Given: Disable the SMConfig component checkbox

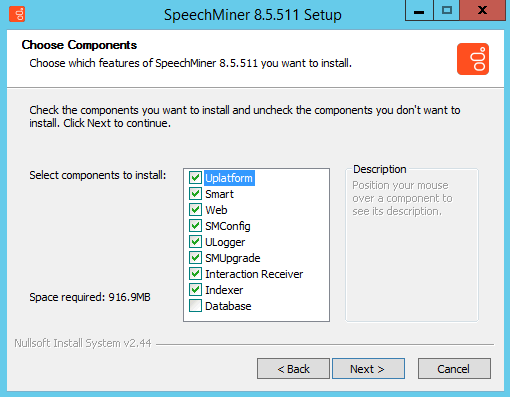Looking at the screenshot, I should pyautogui.click(x=195, y=226).
